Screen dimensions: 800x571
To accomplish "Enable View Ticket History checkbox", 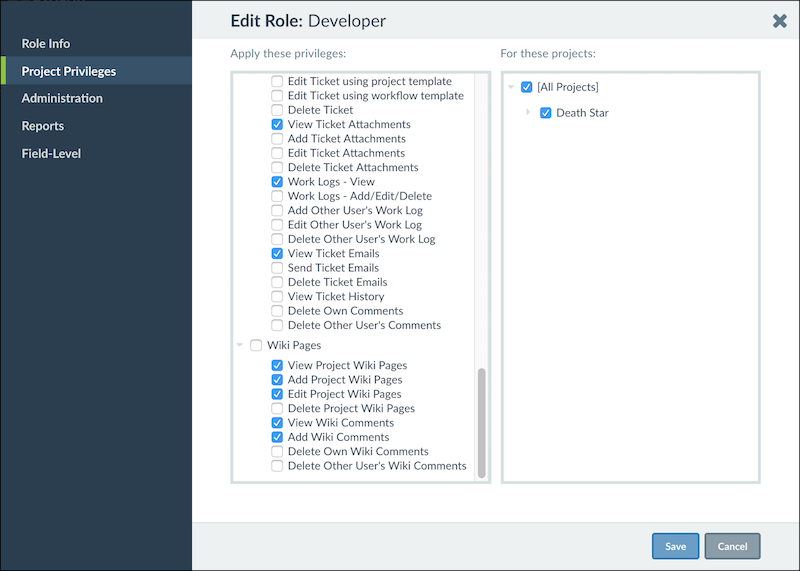I will [x=277, y=296].
